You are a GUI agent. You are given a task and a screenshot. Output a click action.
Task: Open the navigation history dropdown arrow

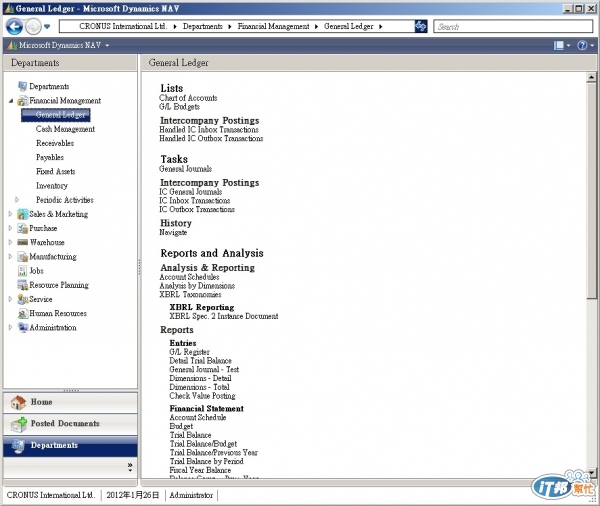point(47,26)
